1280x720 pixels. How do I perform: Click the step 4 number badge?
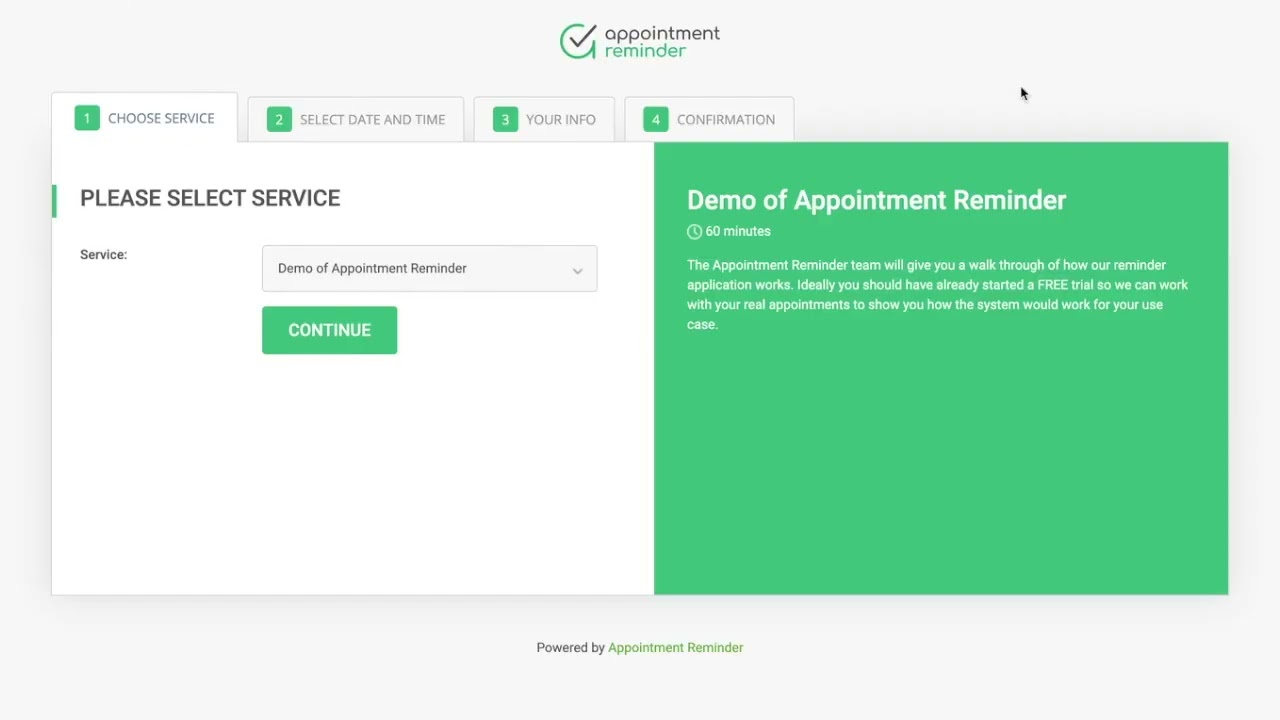656,119
